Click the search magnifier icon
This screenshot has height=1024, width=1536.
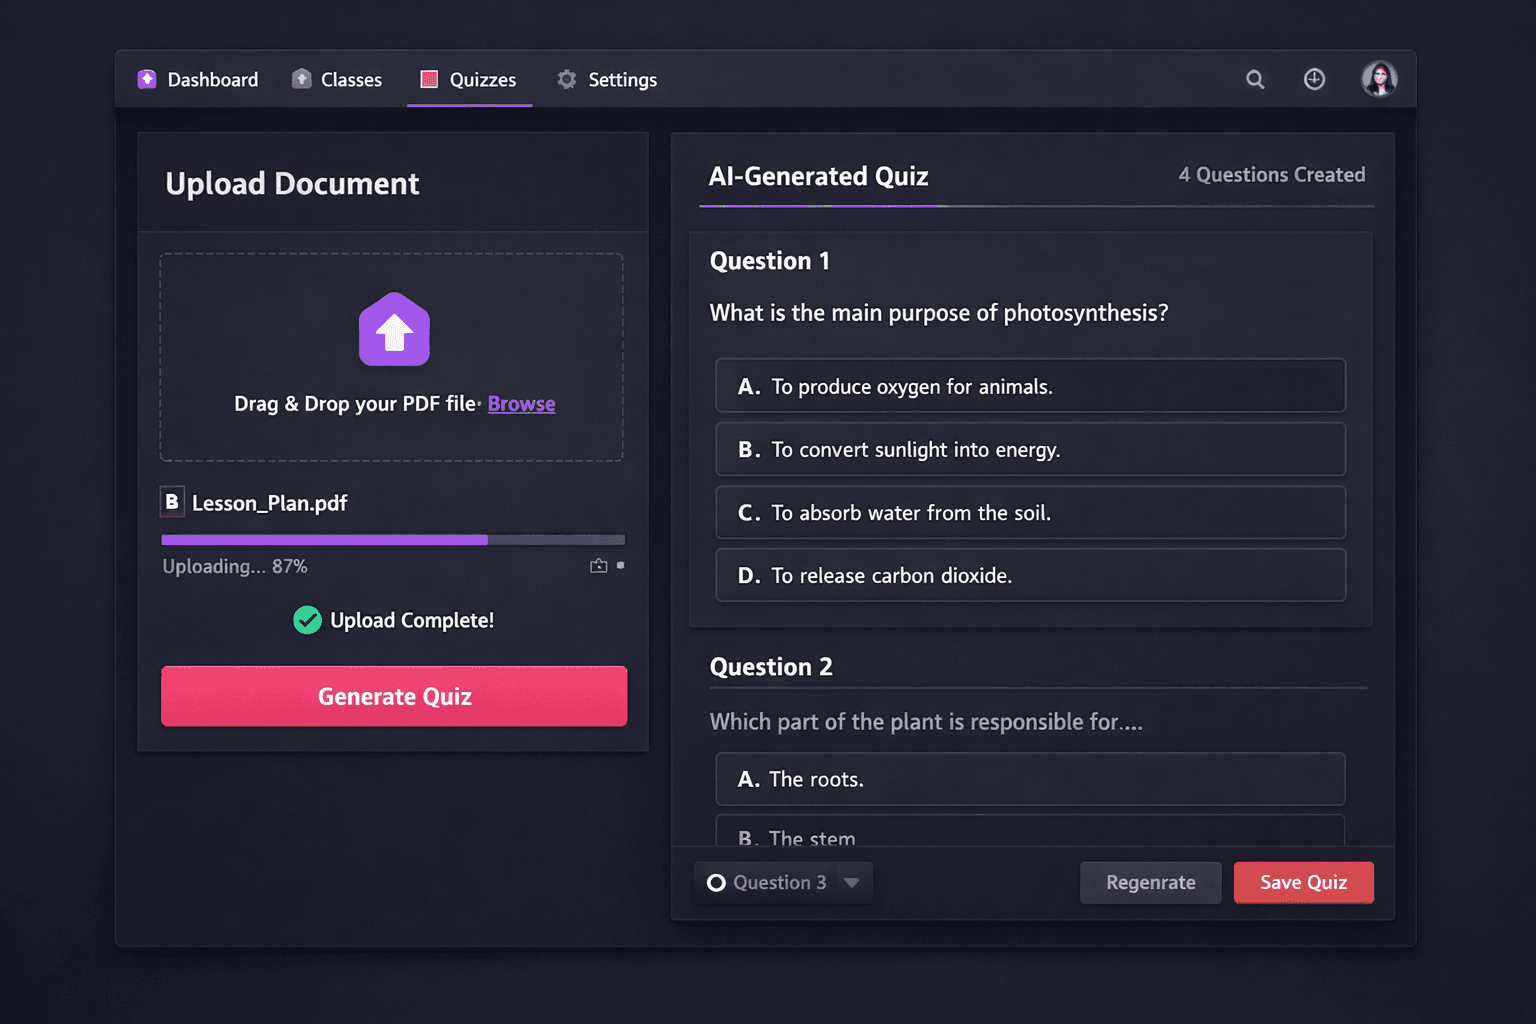1255,79
